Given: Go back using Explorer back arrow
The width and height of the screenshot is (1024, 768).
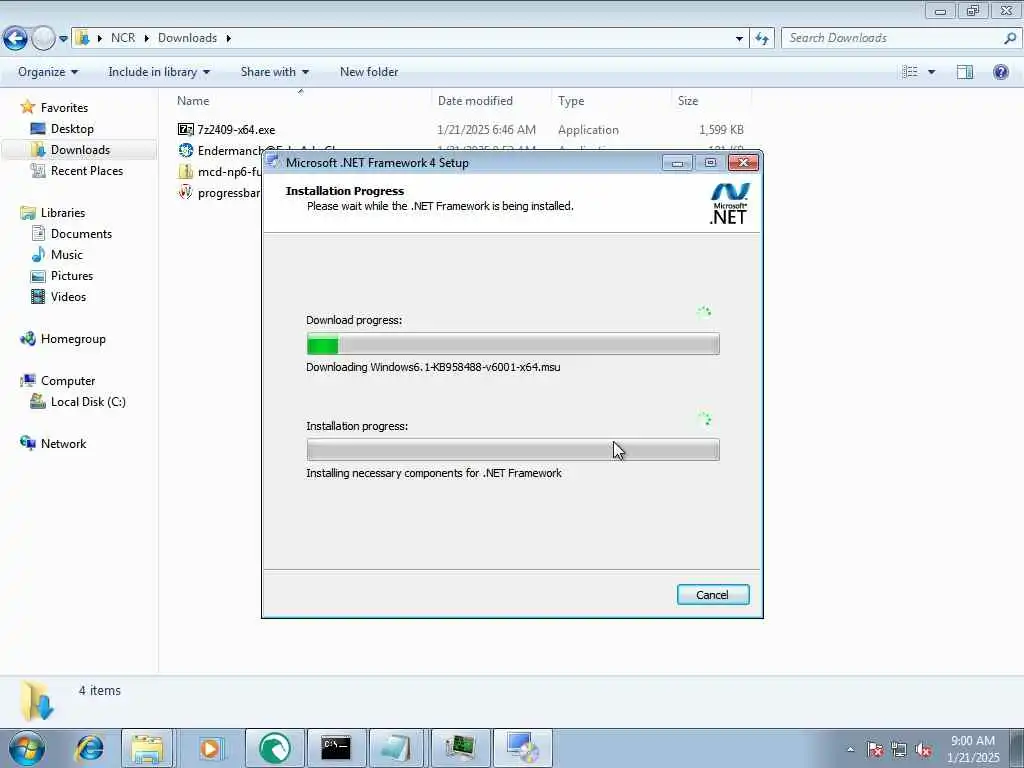Looking at the screenshot, I should click(x=15, y=39).
